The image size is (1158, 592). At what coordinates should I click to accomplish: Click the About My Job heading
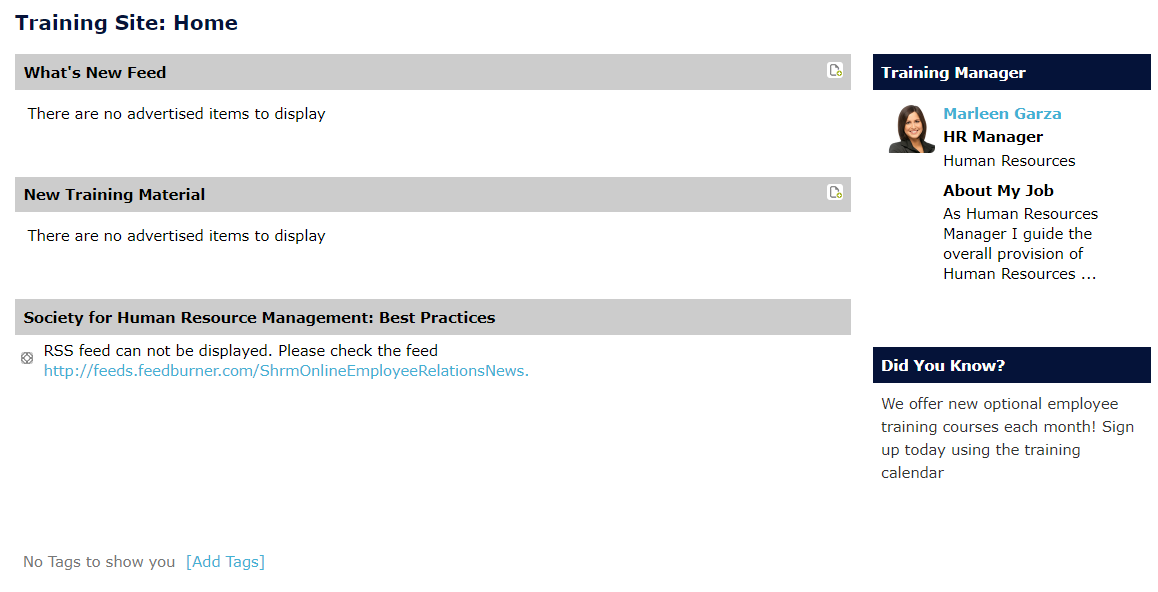click(x=998, y=190)
